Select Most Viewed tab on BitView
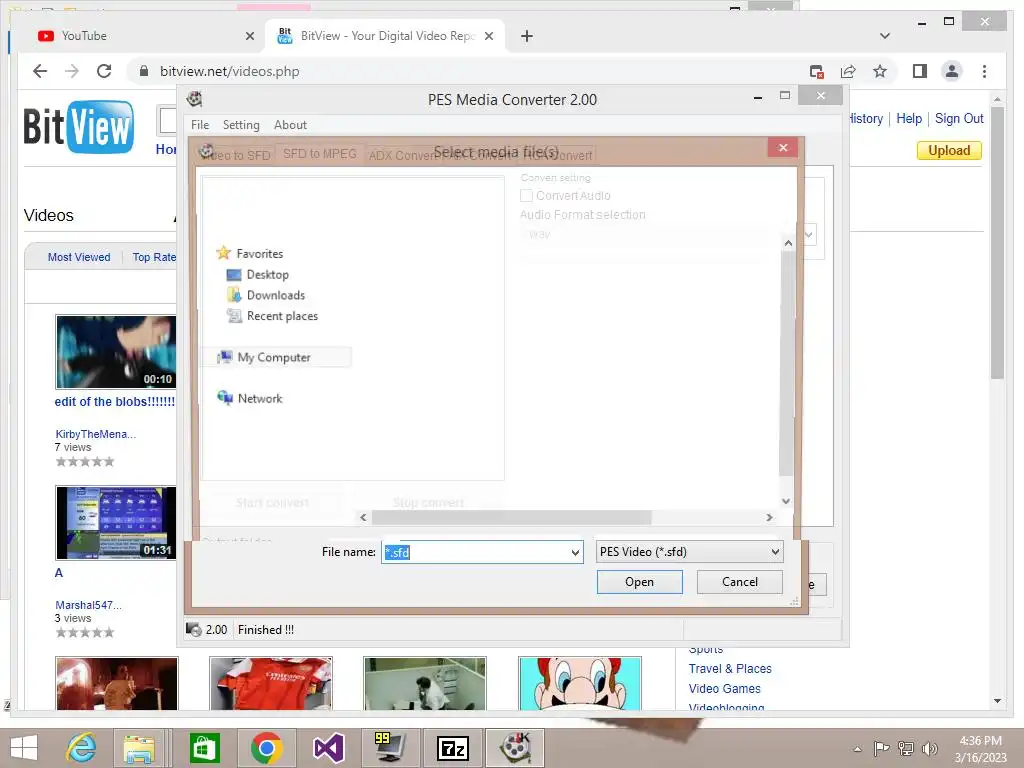The width and height of the screenshot is (1024, 768). pyautogui.click(x=79, y=257)
